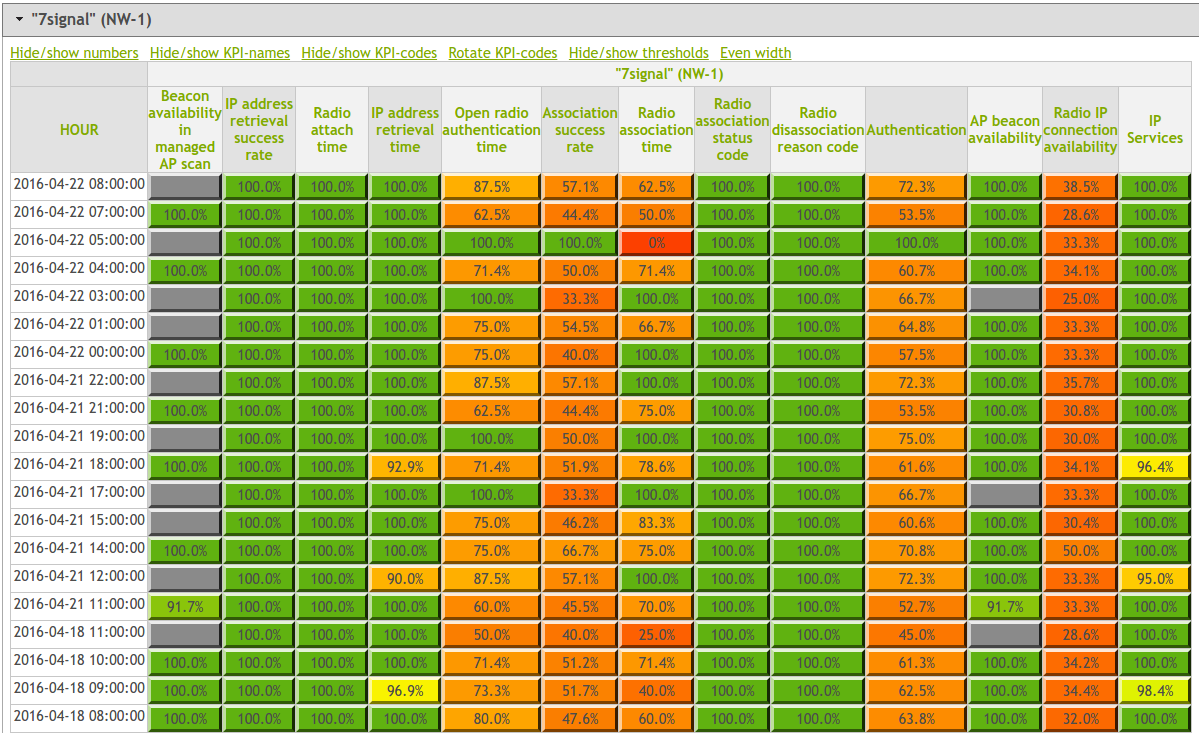This screenshot has height=733, width=1199.
Task: Click 83.3% Radio association time cell
Action: [656, 523]
